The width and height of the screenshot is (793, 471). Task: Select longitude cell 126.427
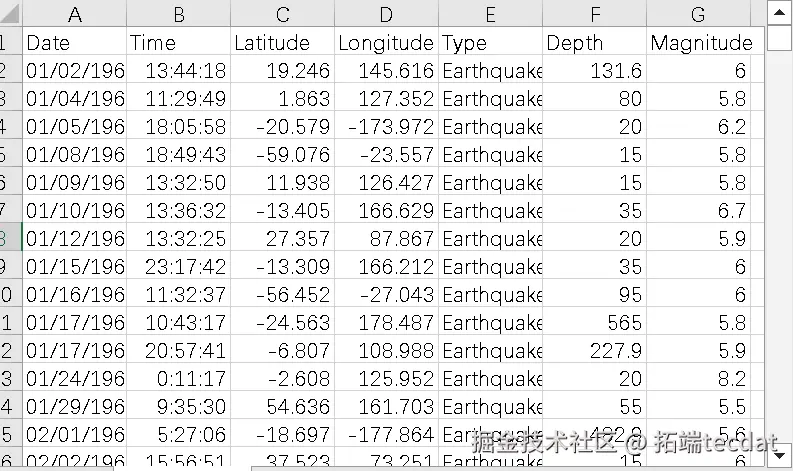[386, 181]
